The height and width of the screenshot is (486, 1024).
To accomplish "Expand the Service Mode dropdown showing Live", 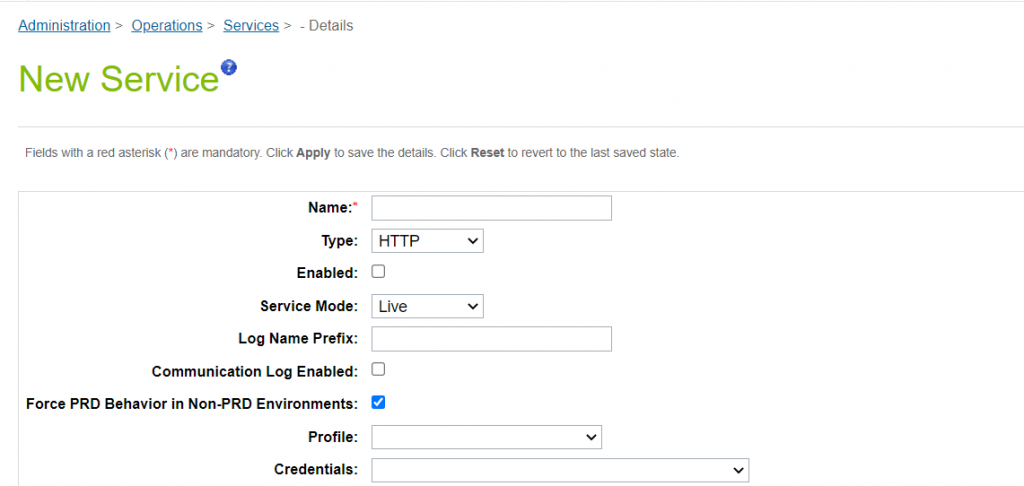I will [x=427, y=306].
